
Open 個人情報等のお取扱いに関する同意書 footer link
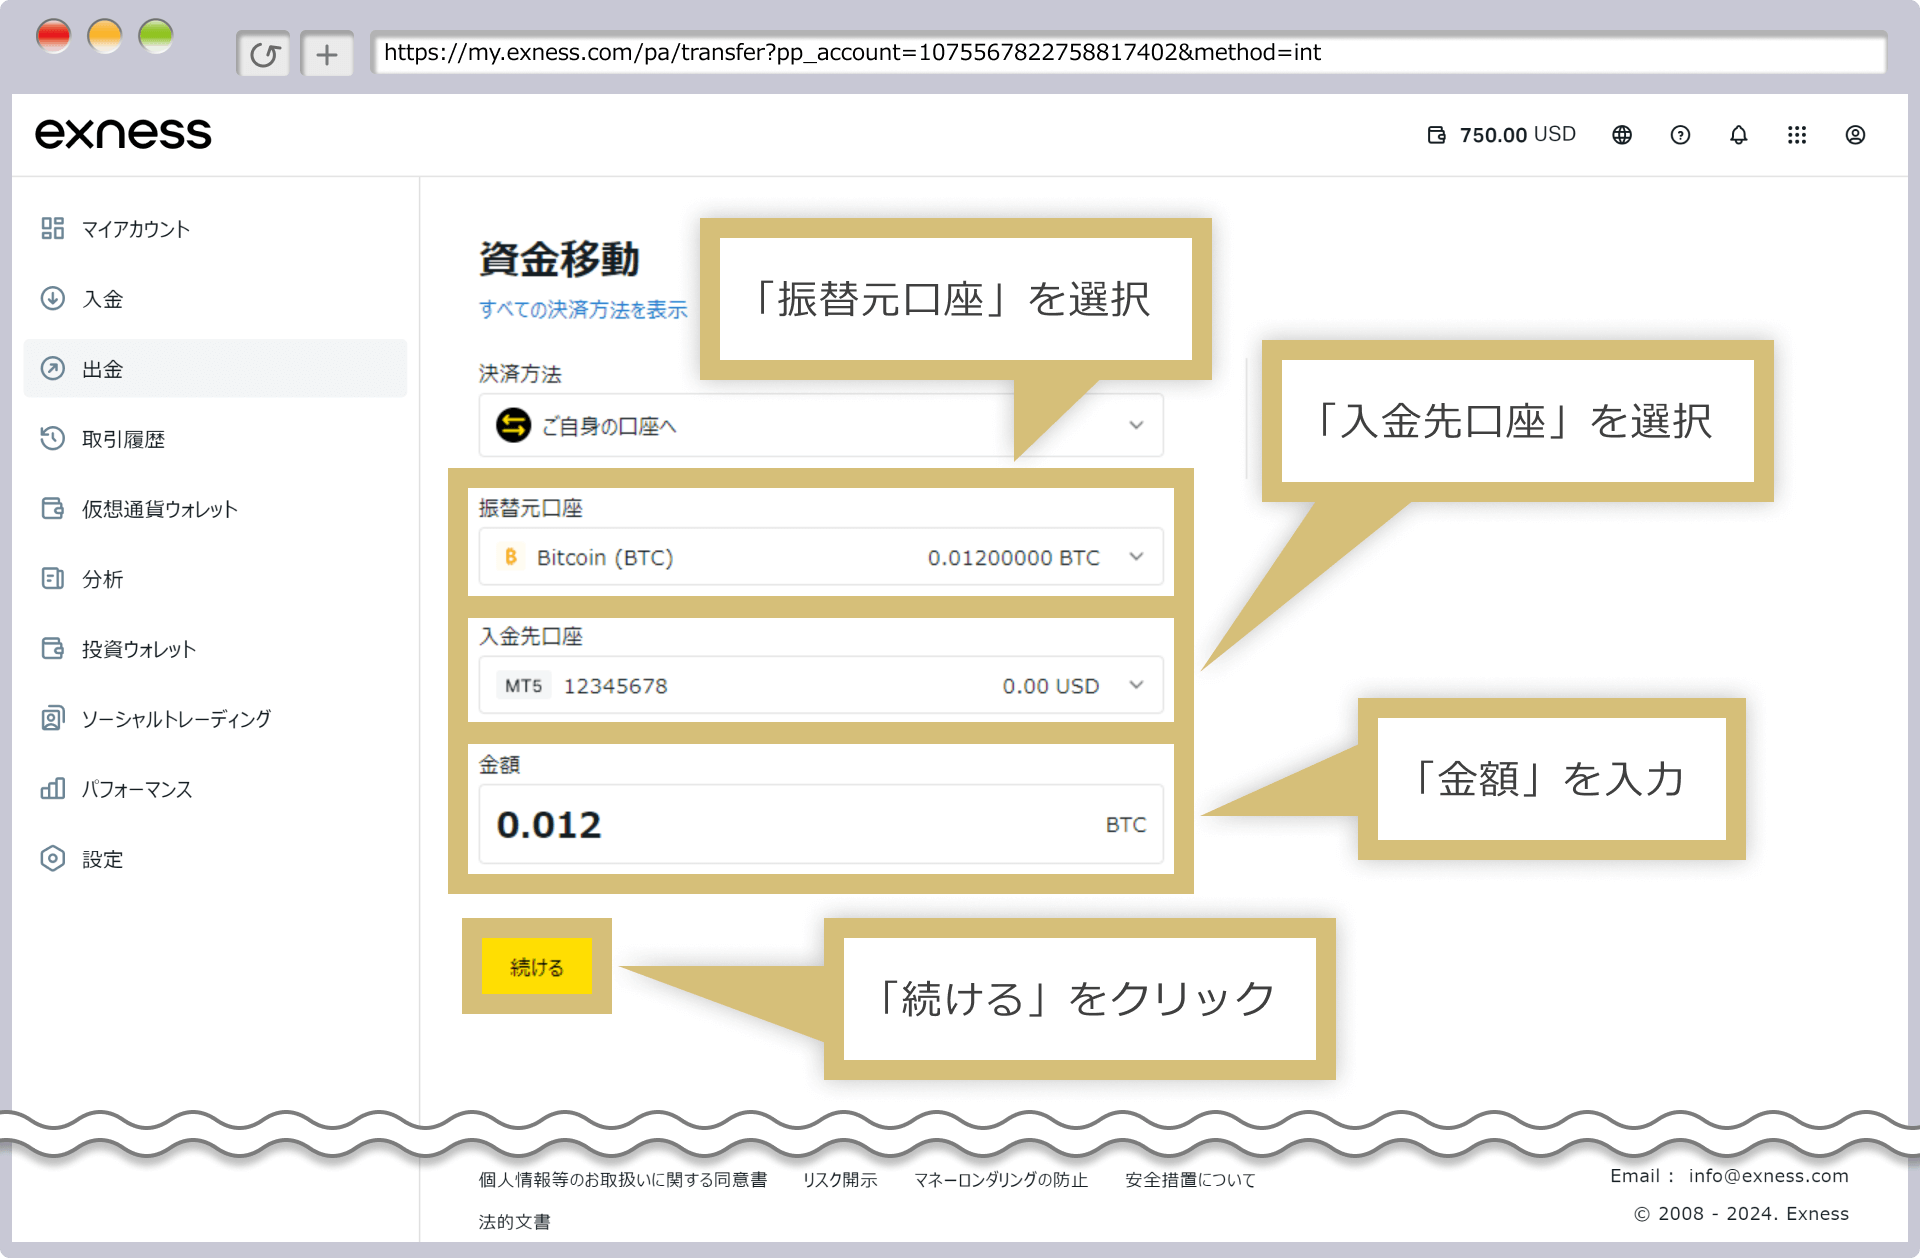pyautogui.click(x=623, y=1179)
